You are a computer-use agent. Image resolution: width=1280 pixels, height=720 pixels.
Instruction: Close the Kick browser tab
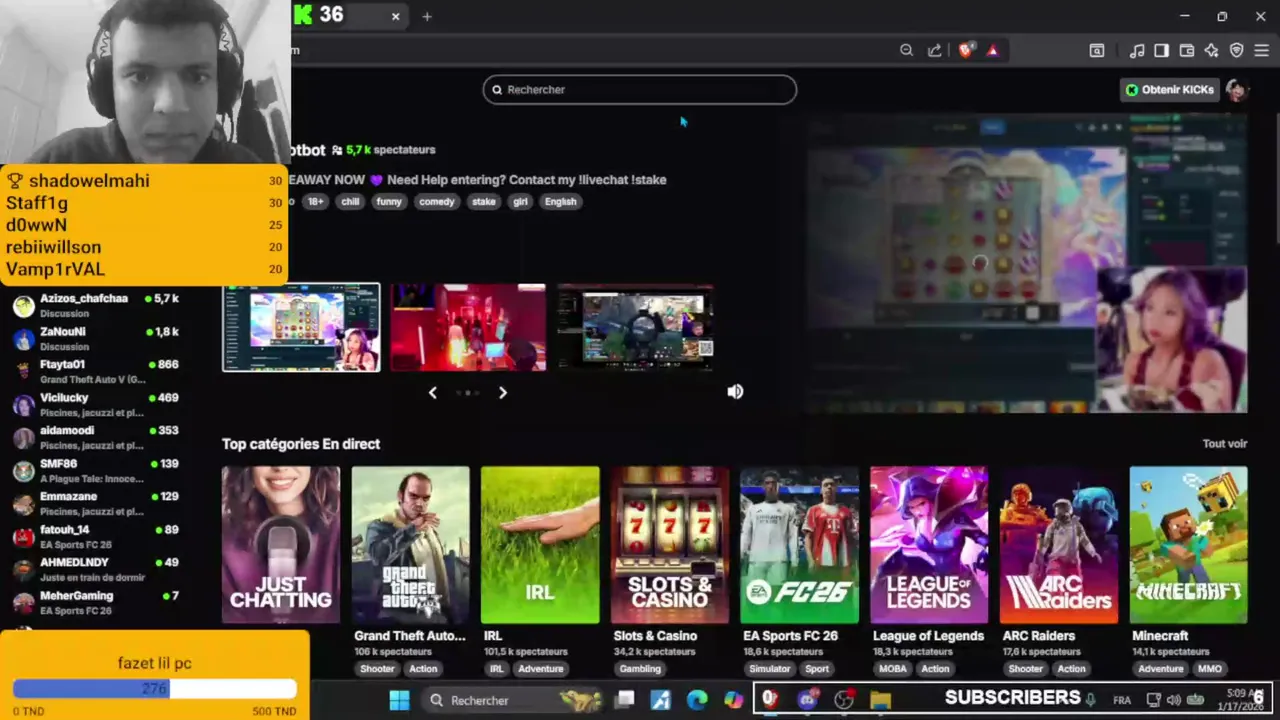395,16
